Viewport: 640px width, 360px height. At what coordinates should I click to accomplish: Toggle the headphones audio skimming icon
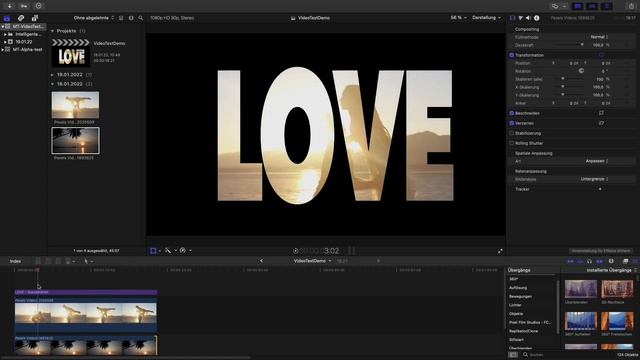[x=589, y=261]
